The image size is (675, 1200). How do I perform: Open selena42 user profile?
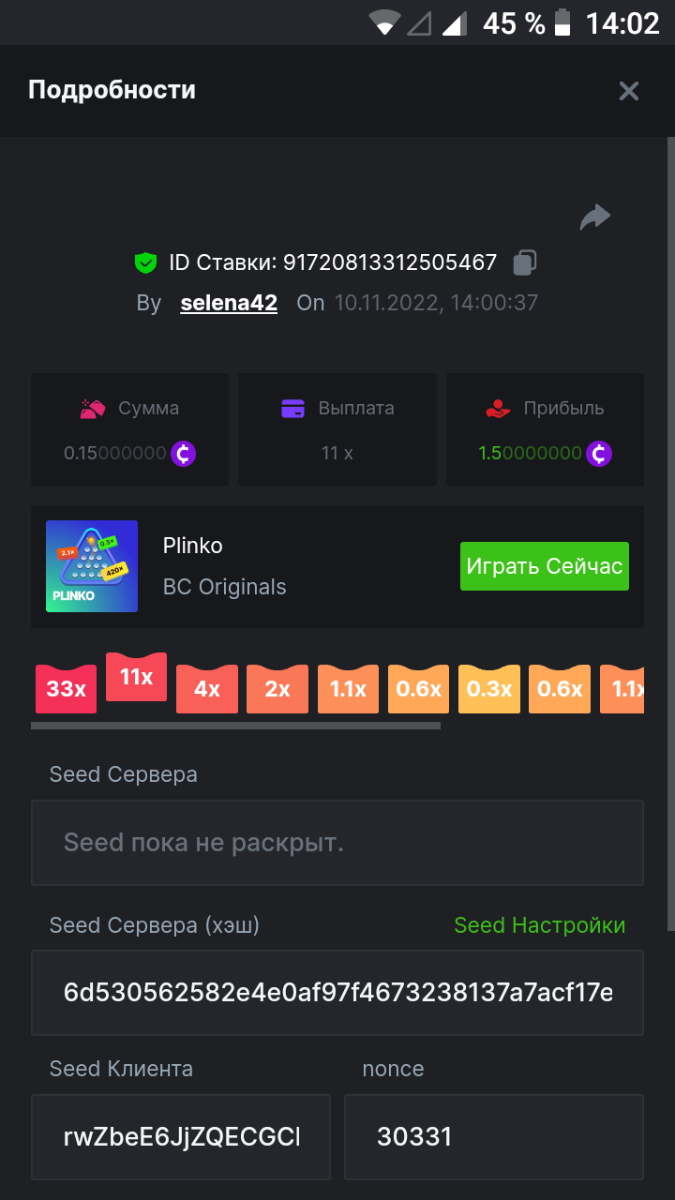coord(229,303)
